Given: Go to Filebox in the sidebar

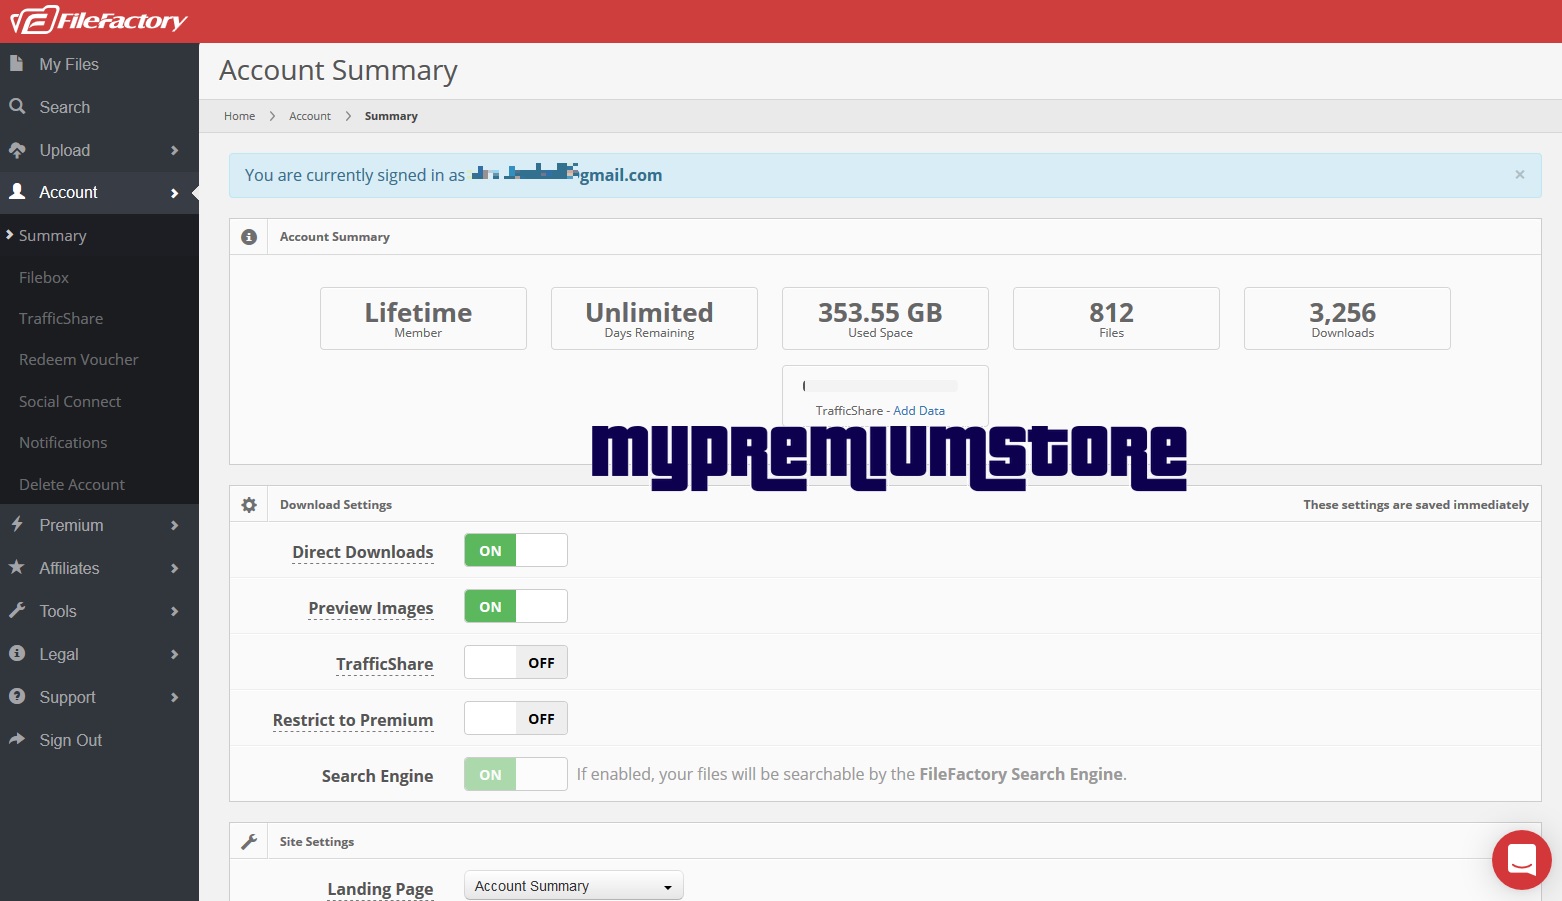Looking at the screenshot, I should [x=43, y=277].
